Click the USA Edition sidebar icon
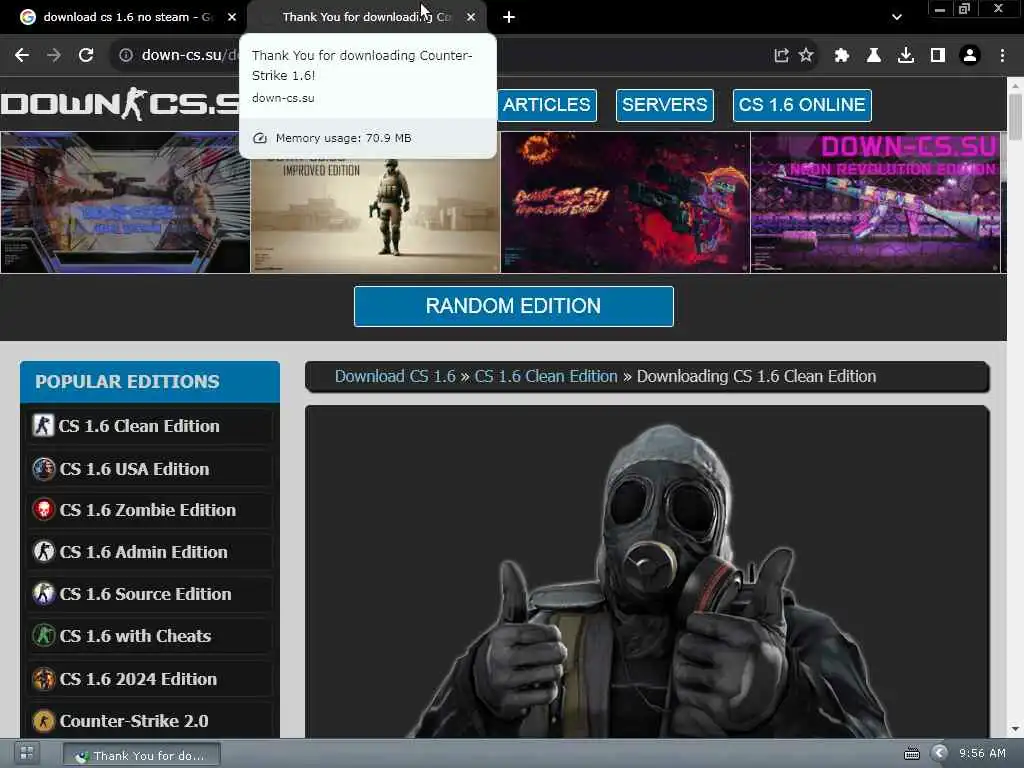Viewport: 1024px width, 768px height. 44,469
